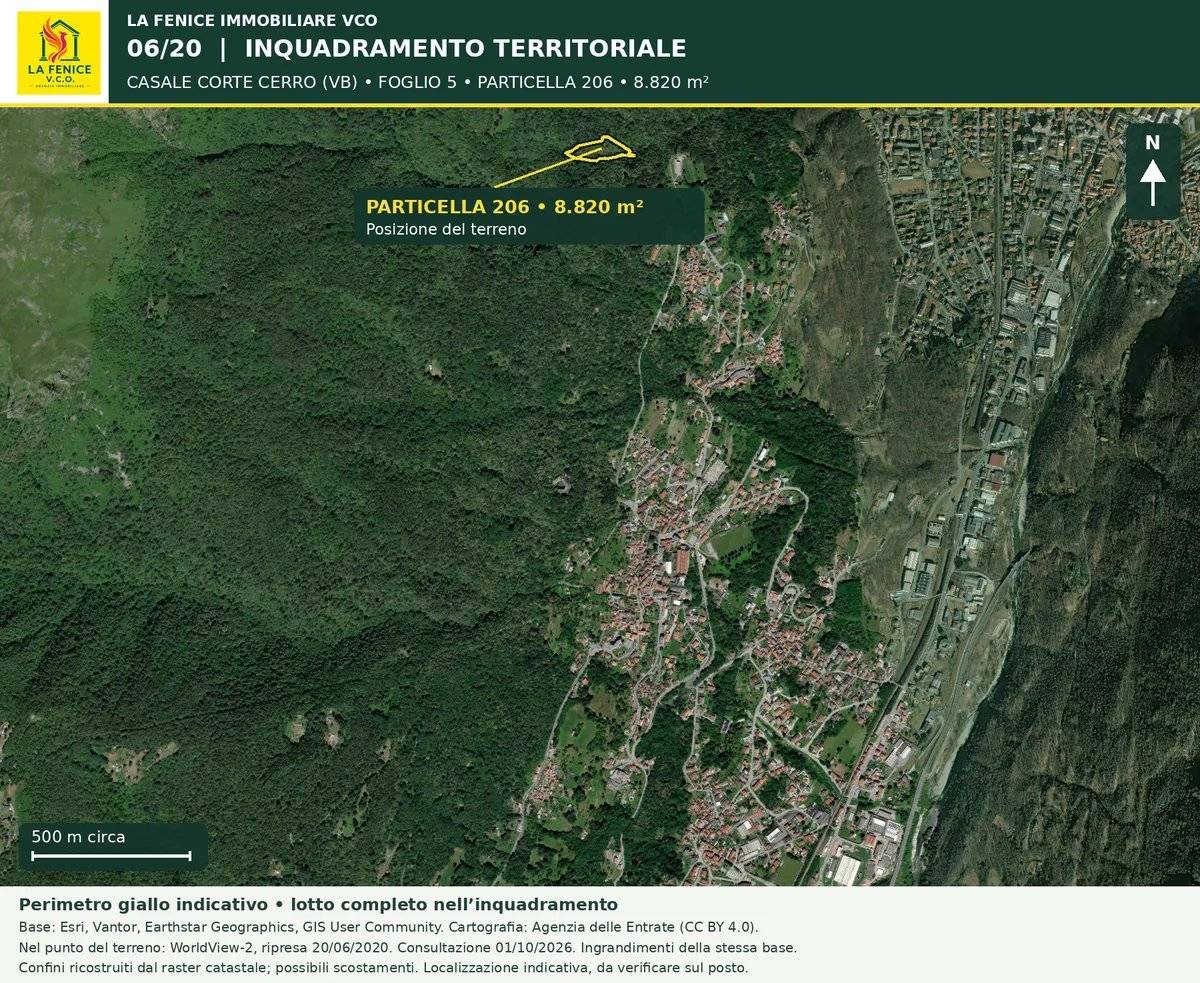Click the "500 m circa" scale label
The image size is (1200, 983).
coord(78,836)
